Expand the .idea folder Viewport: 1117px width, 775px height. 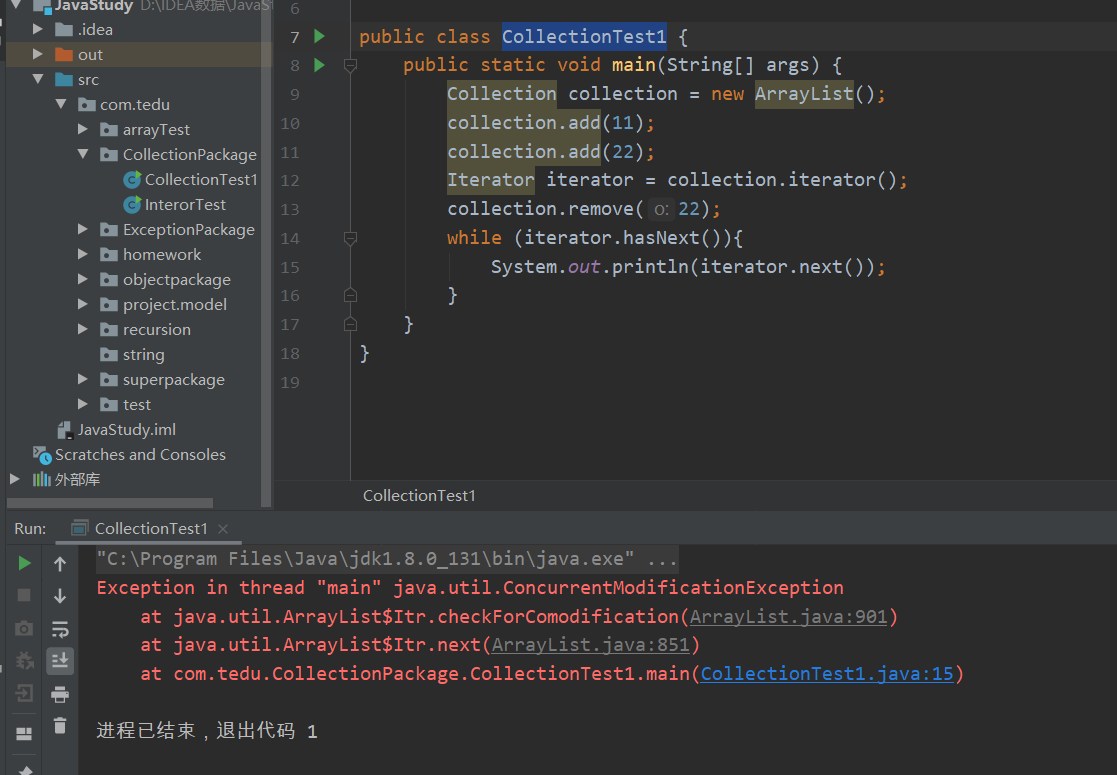(x=38, y=29)
